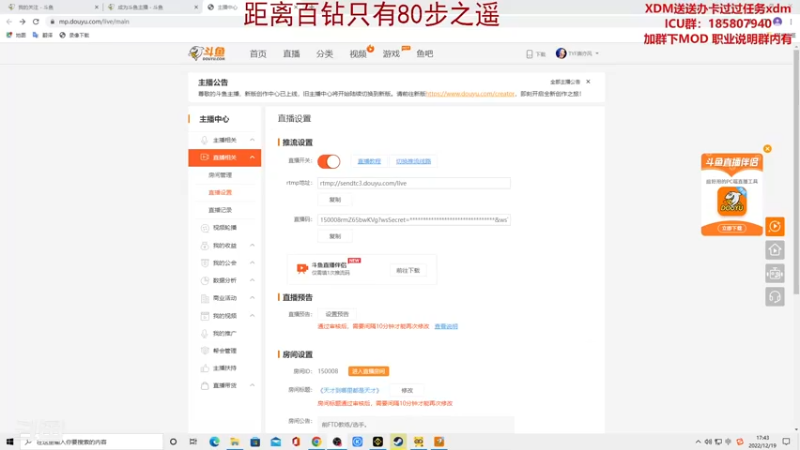Click the 我的推广 sidebar icon
The width and height of the screenshot is (800, 450).
[205, 333]
